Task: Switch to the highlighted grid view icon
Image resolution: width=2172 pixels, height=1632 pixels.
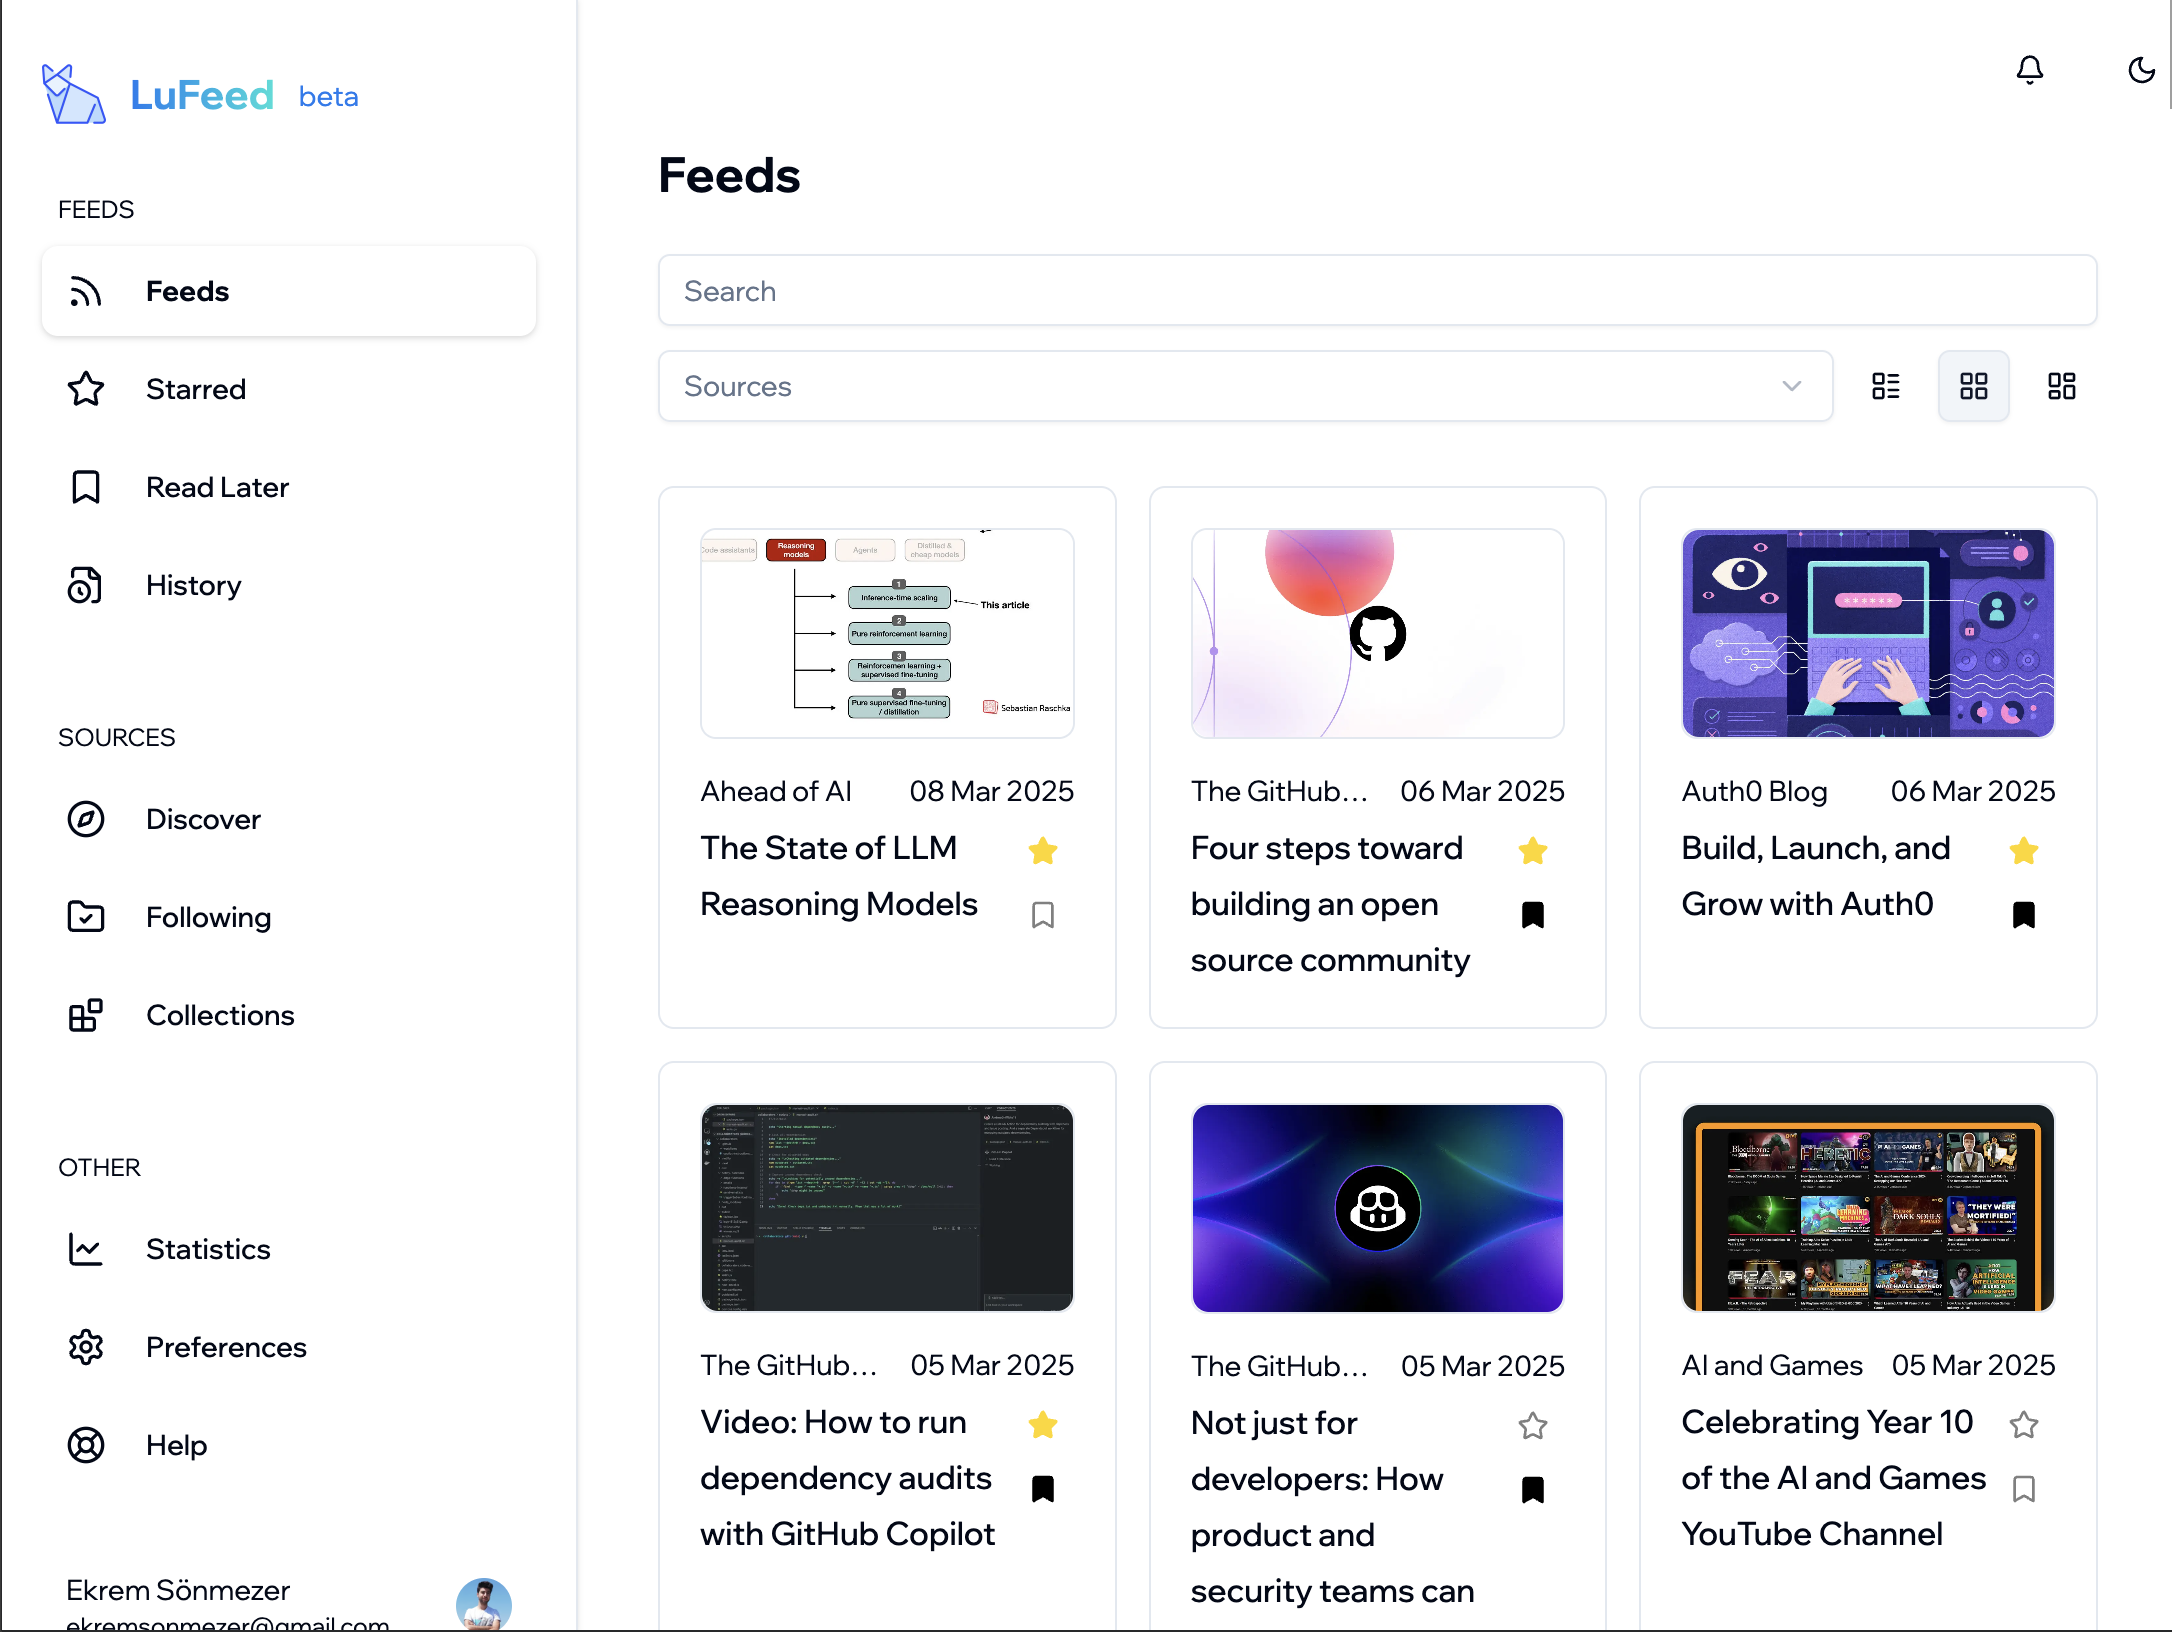Action: pos(1974,386)
